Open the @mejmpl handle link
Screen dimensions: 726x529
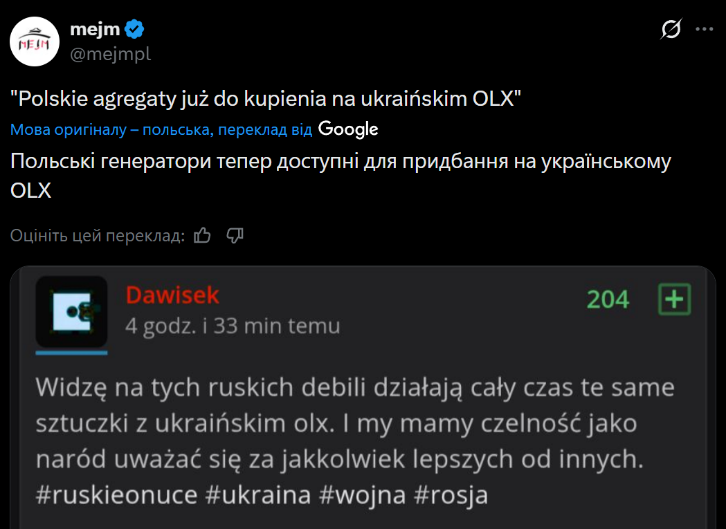pos(108,52)
